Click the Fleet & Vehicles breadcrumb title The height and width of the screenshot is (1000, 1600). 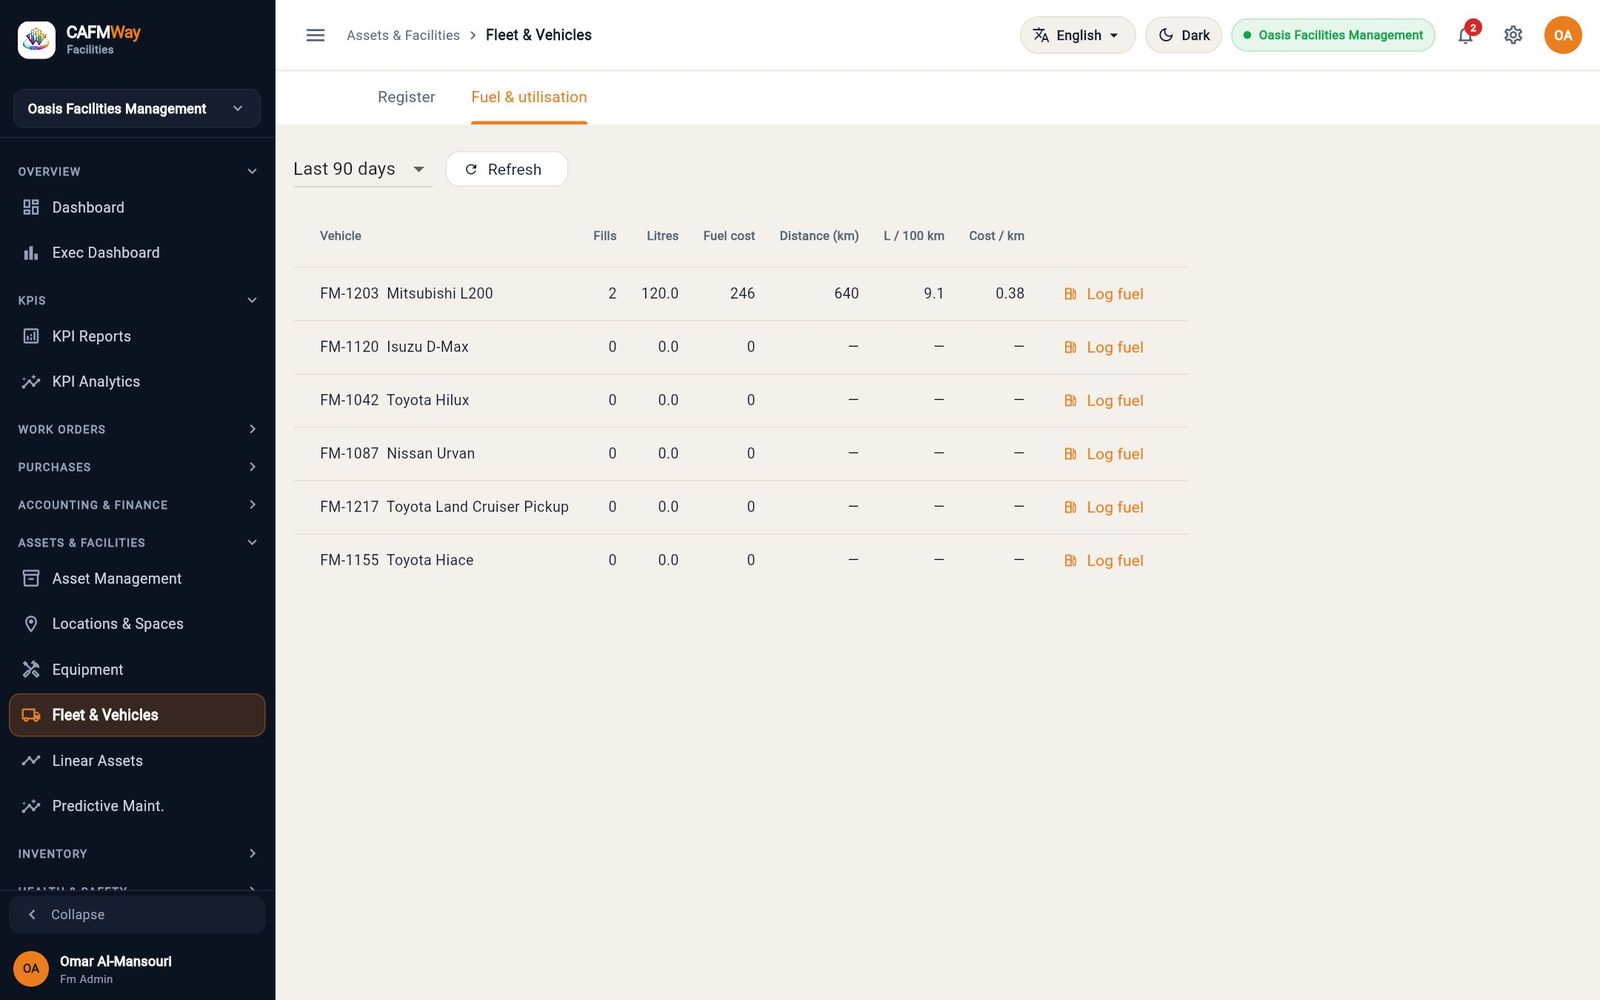pos(539,35)
